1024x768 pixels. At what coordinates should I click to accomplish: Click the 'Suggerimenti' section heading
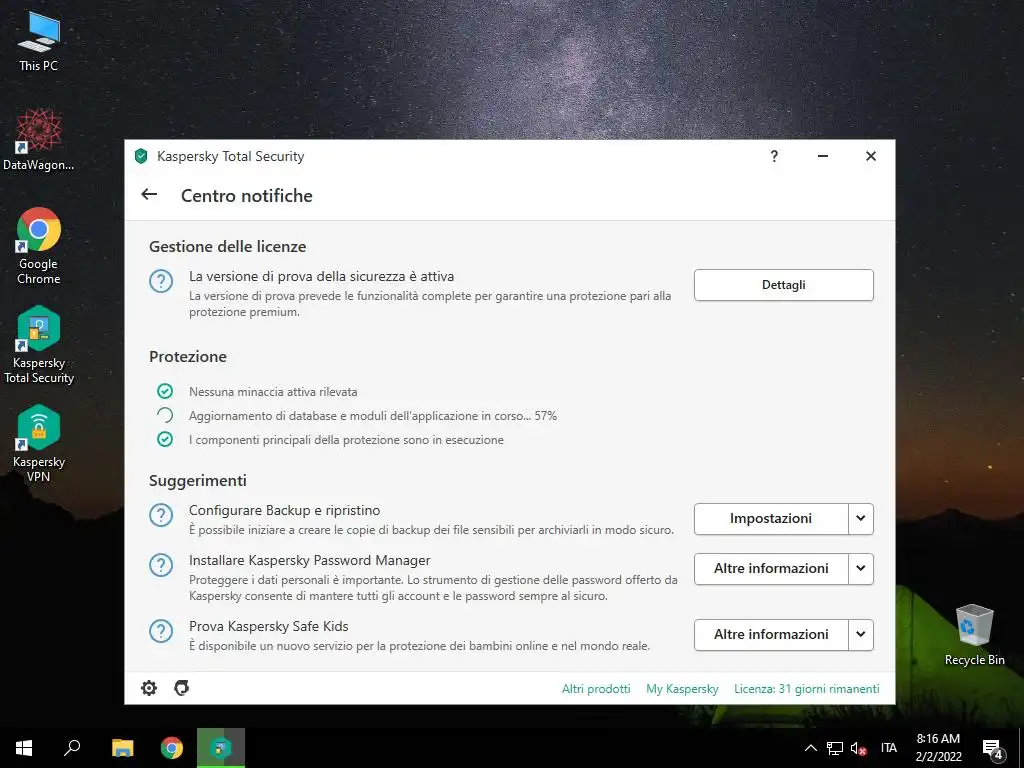(198, 480)
